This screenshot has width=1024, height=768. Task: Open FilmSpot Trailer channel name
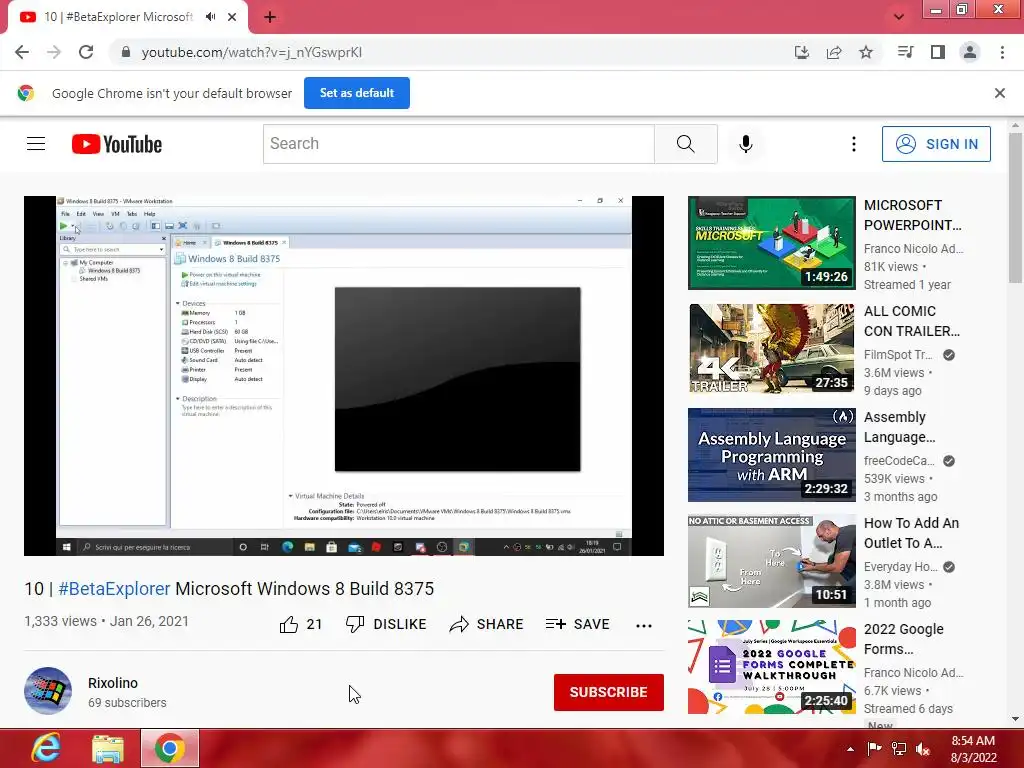(898, 355)
